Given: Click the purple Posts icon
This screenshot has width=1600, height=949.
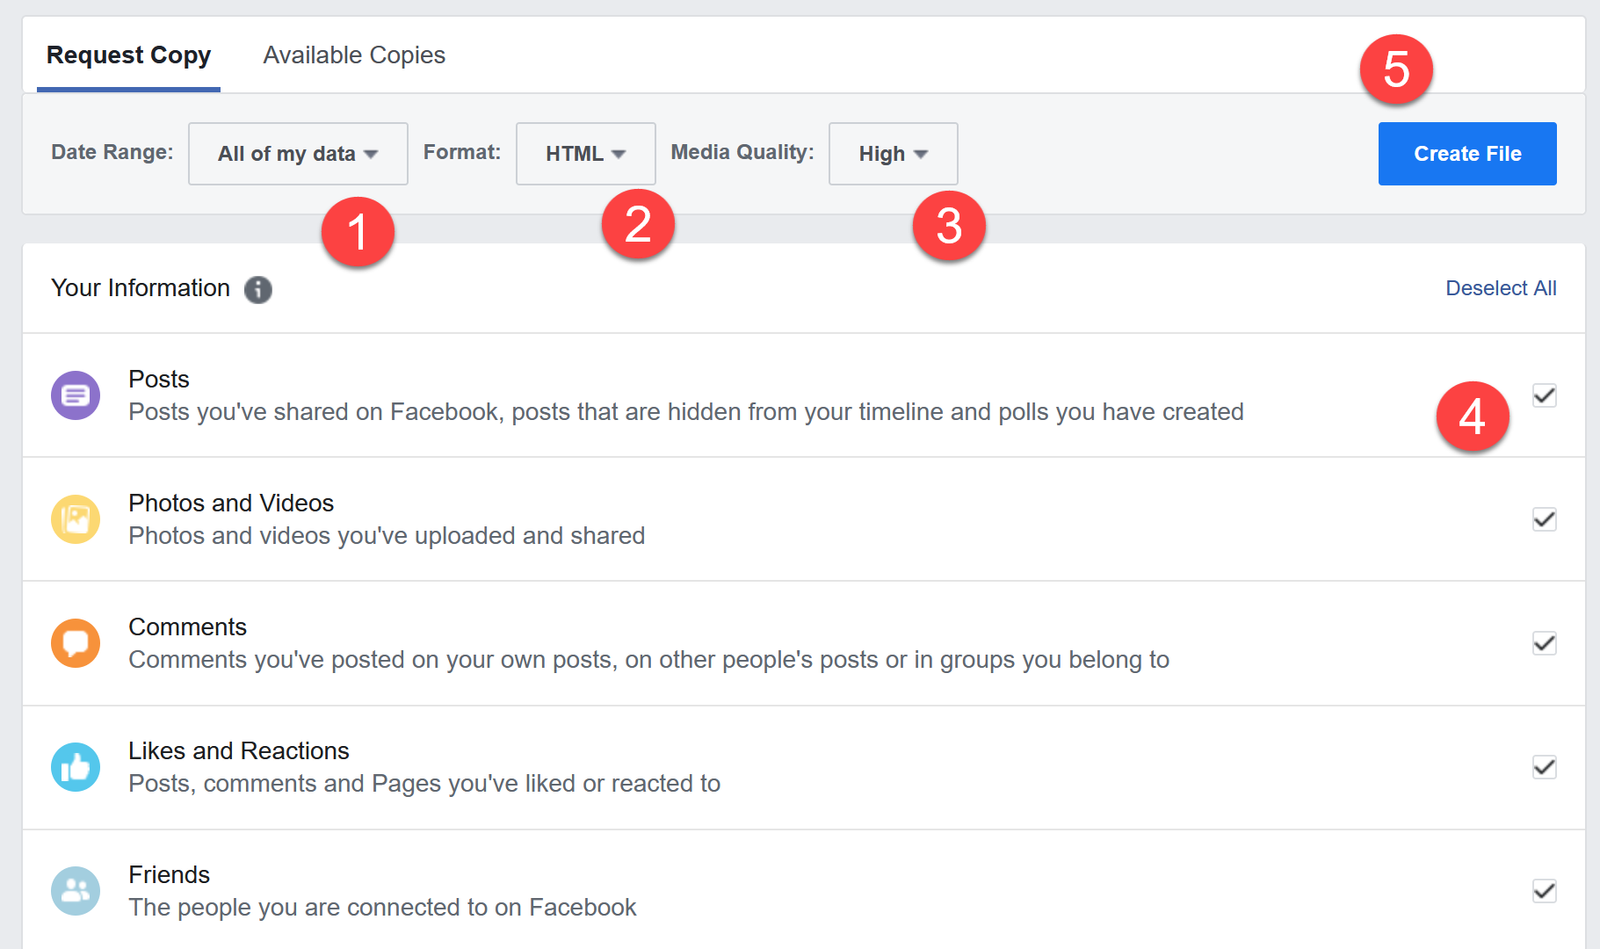Looking at the screenshot, I should pyautogui.click(x=75, y=394).
